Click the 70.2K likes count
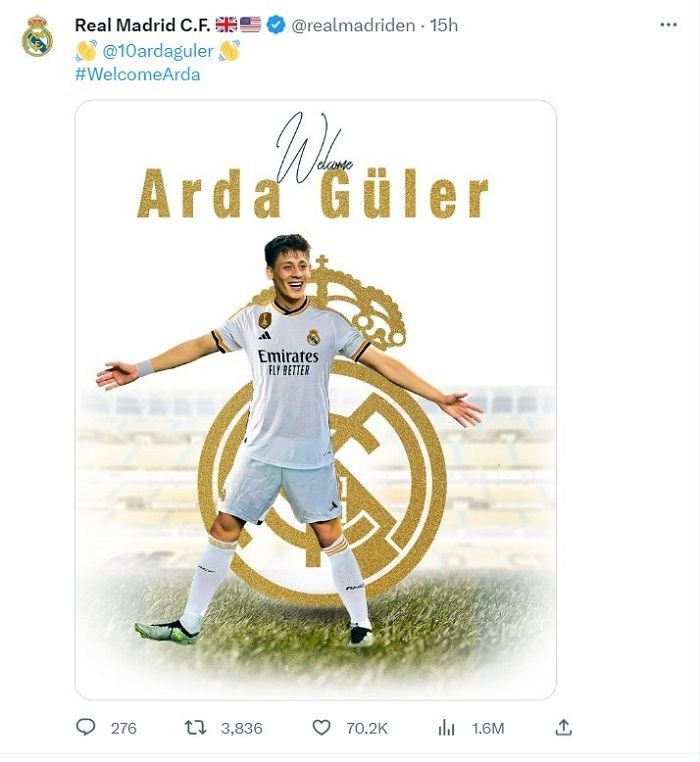 point(367,728)
